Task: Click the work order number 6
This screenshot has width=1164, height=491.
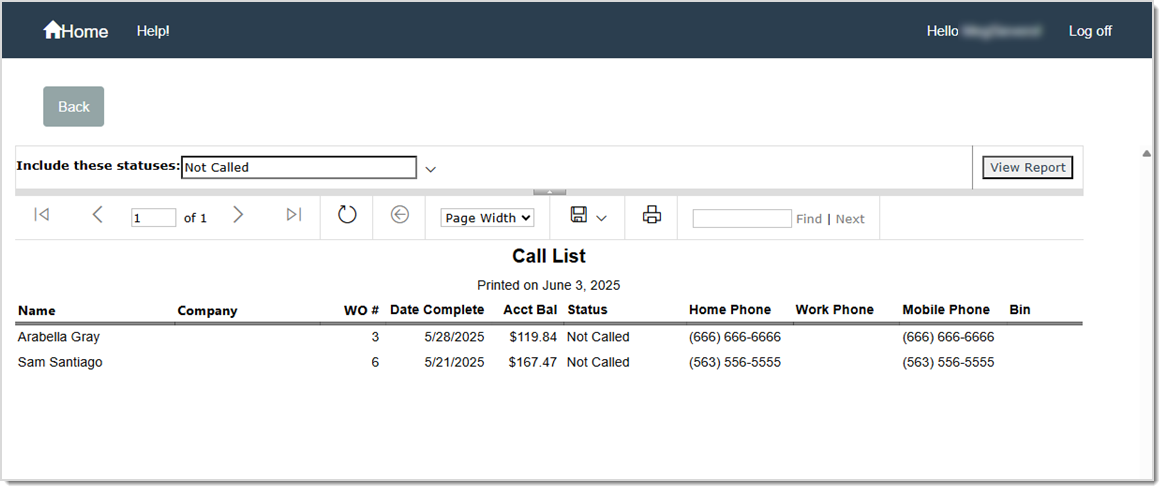Action: (x=375, y=362)
